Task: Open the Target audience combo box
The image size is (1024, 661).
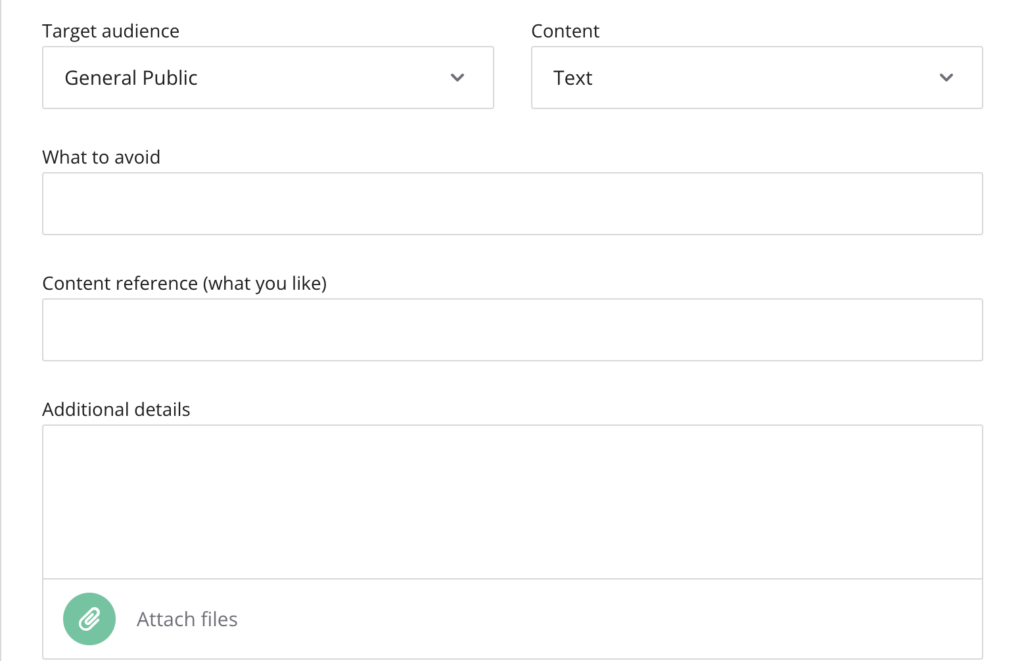Action: (x=268, y=78)
